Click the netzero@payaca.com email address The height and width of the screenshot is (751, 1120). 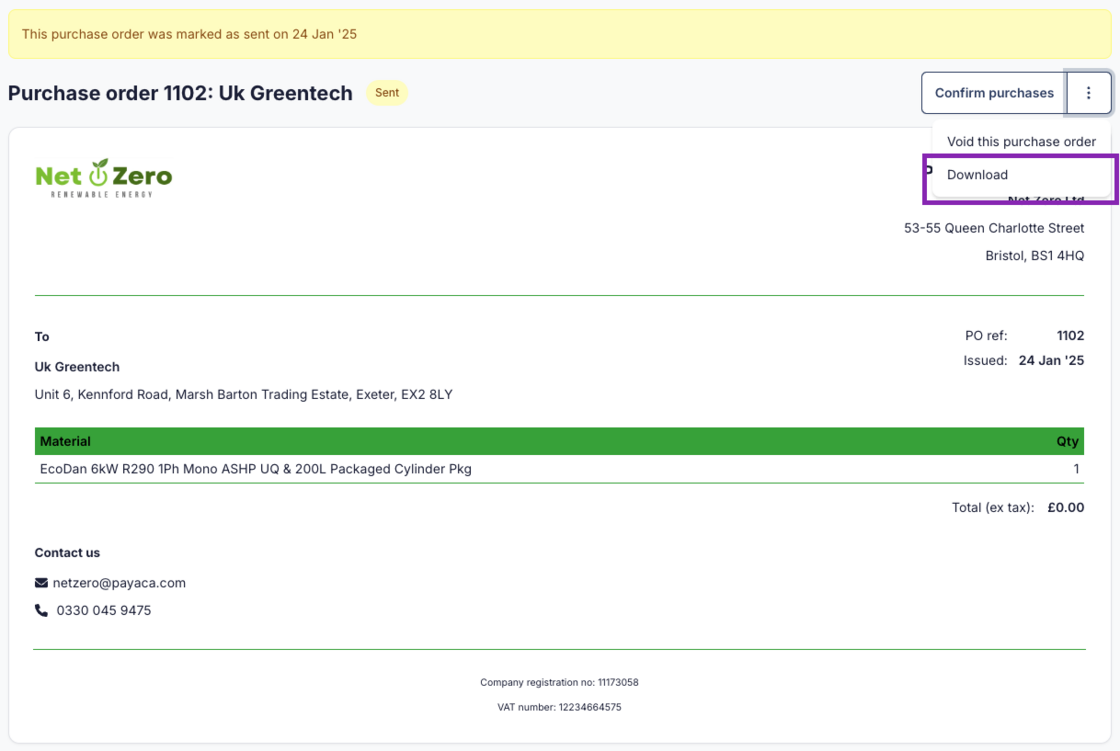tap(119, 583)
